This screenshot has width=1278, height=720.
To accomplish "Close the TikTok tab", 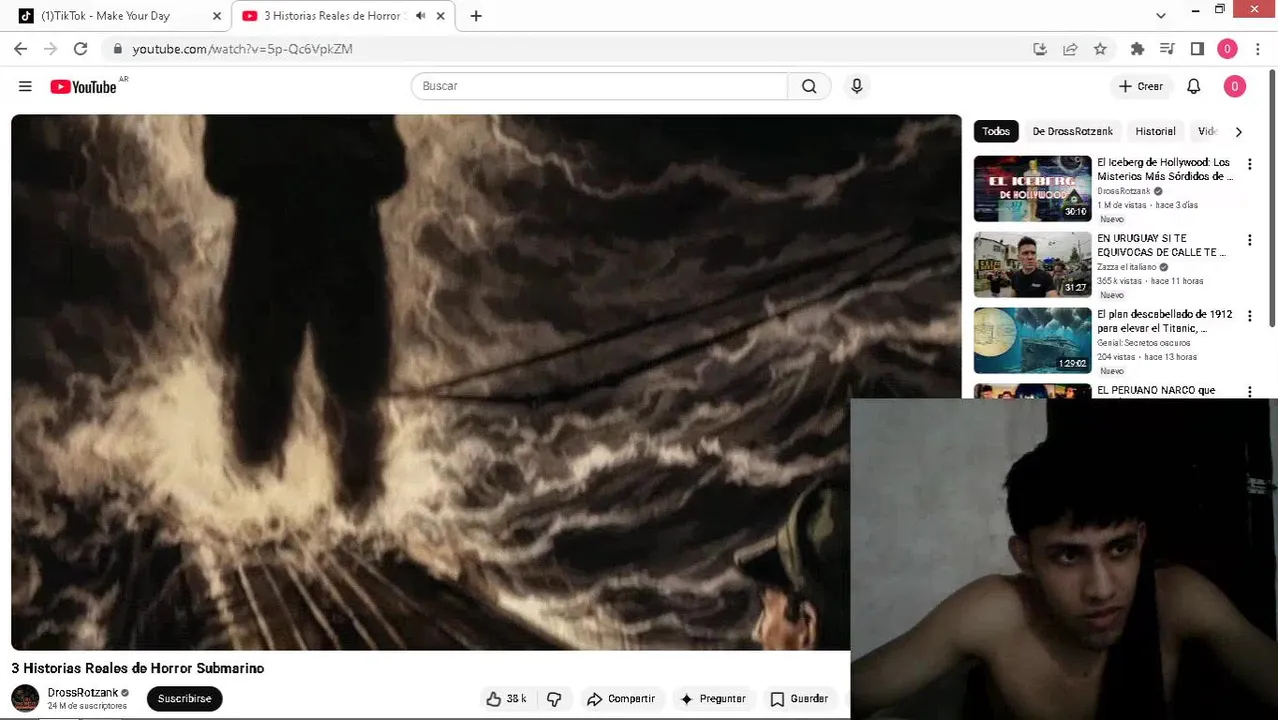I will [217, 16].
